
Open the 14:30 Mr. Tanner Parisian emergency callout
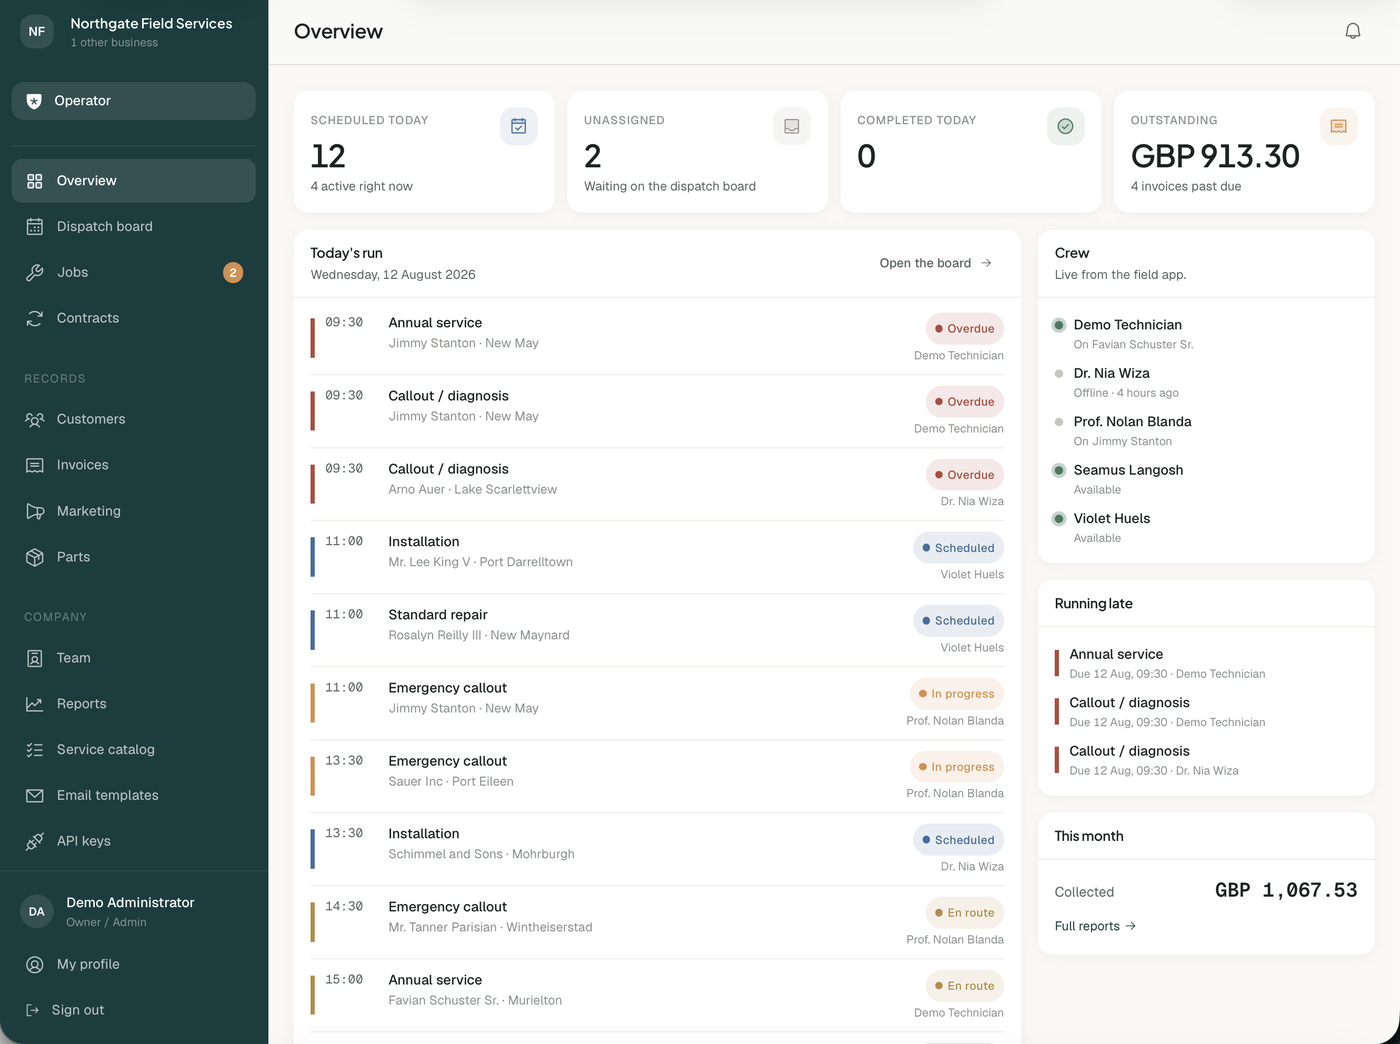pos(657,922)
